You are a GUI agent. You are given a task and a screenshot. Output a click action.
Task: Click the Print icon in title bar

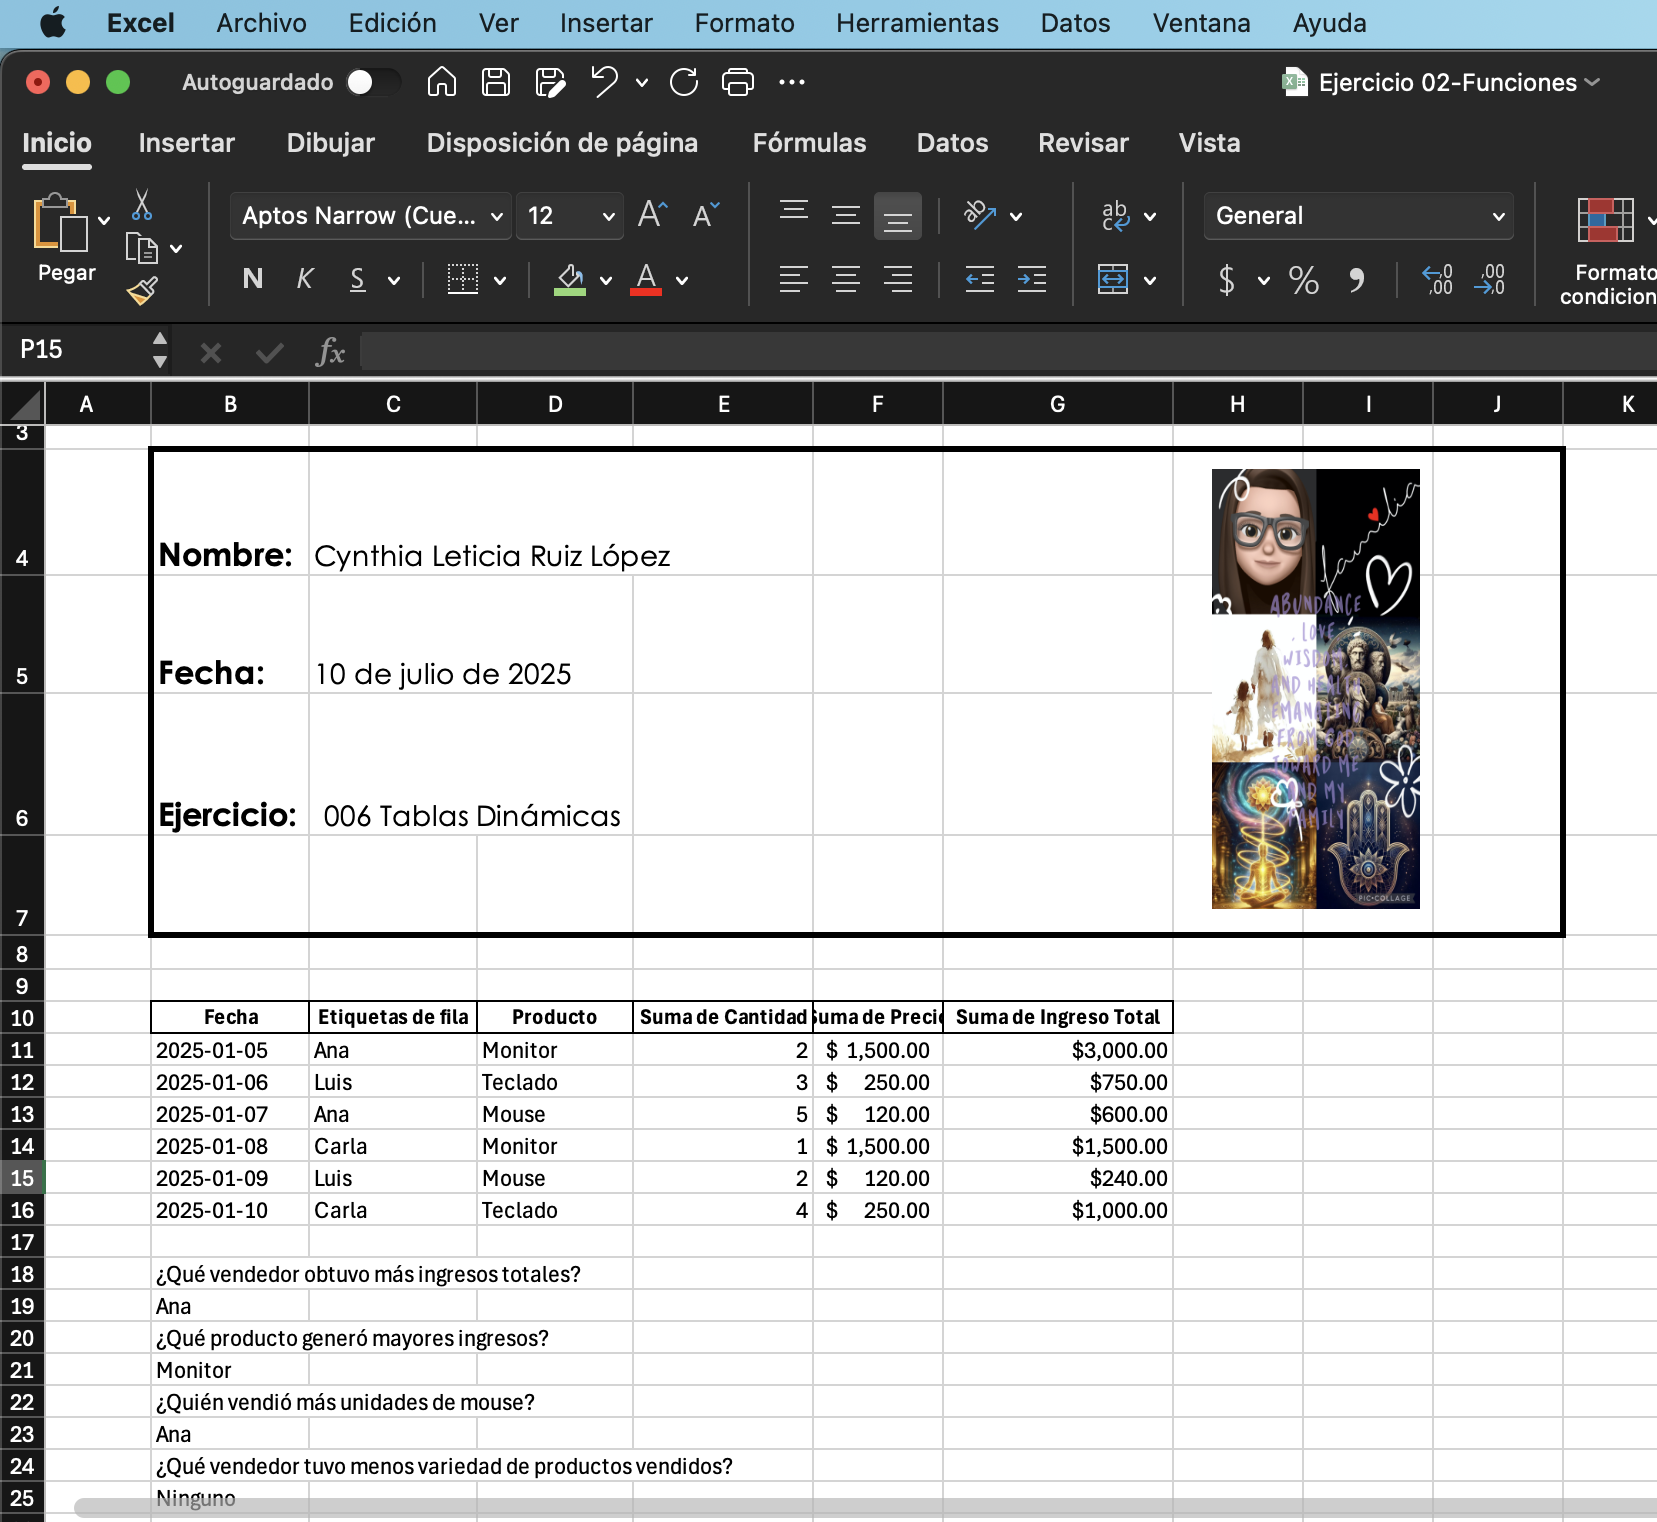click(x=738, y=82)
